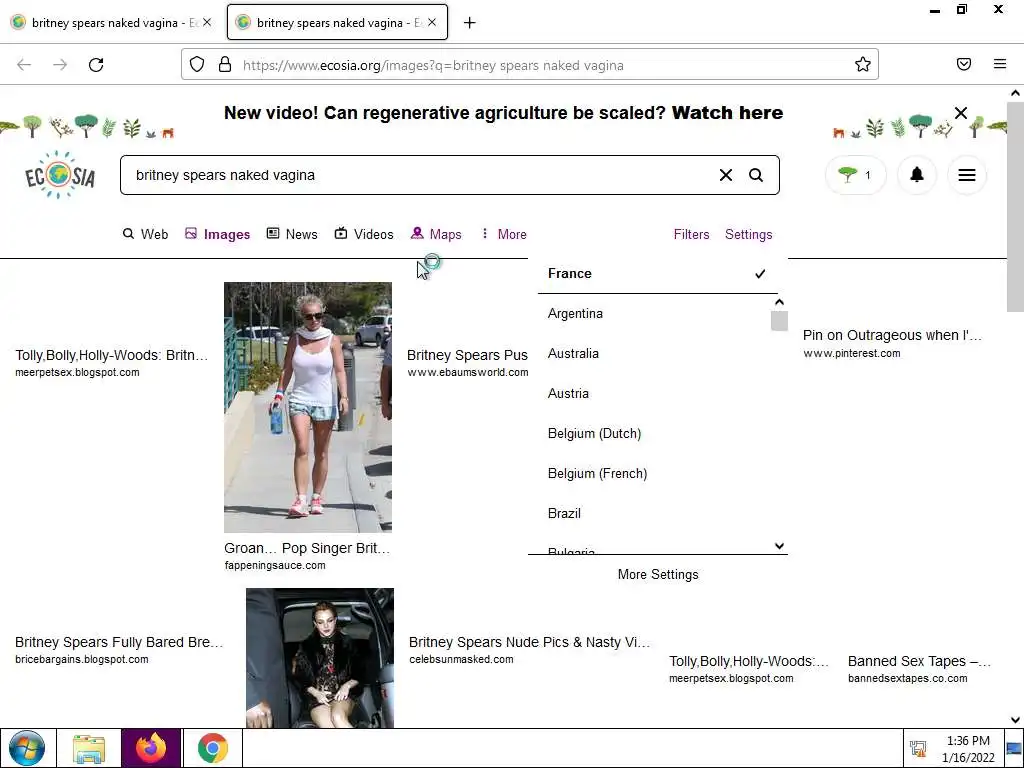View site info via the padlock icon
The image size is (1024, 768).
(x=225, y=64)
